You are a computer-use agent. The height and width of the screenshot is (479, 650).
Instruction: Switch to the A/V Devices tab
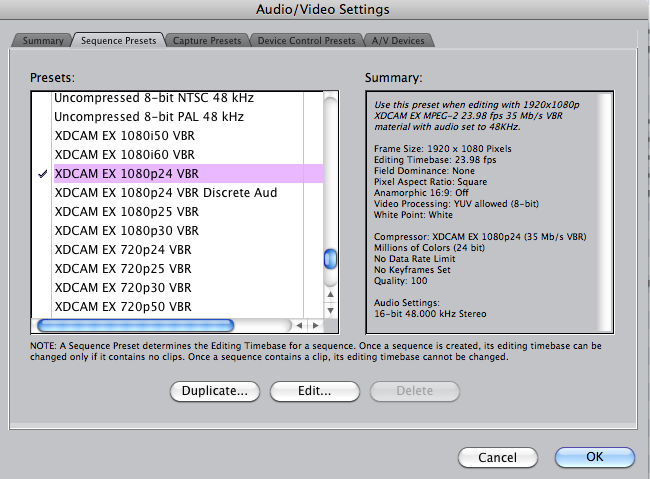pyautogui.click(x=398, y=41)
